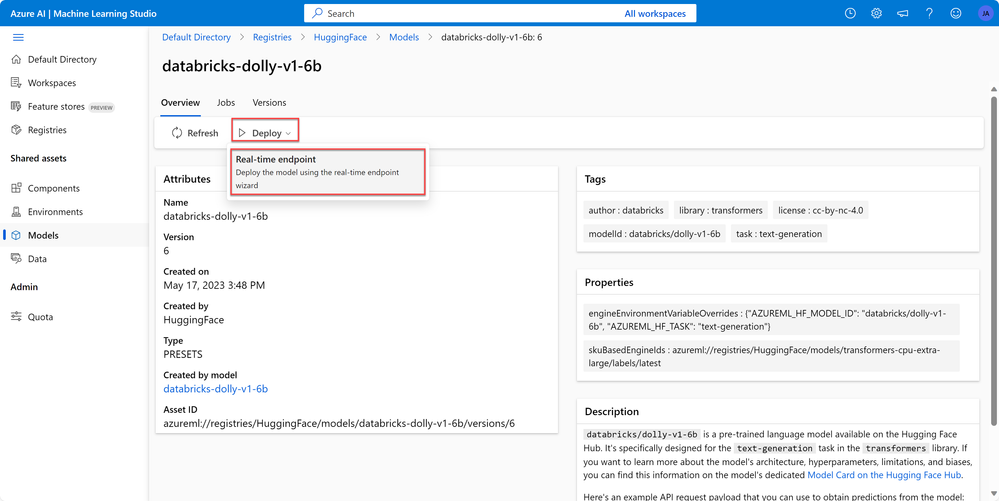Toggle the hamburger navigation menu

point(18,38)
